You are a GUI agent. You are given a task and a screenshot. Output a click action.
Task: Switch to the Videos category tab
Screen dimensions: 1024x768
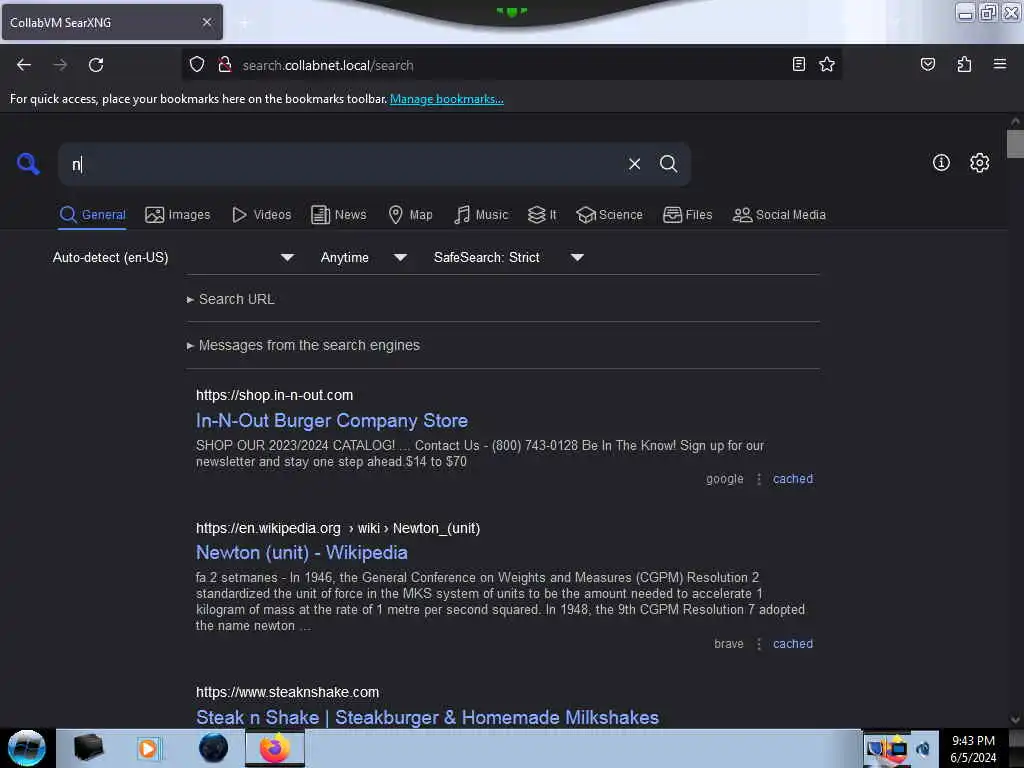click(x=261, y=215)
